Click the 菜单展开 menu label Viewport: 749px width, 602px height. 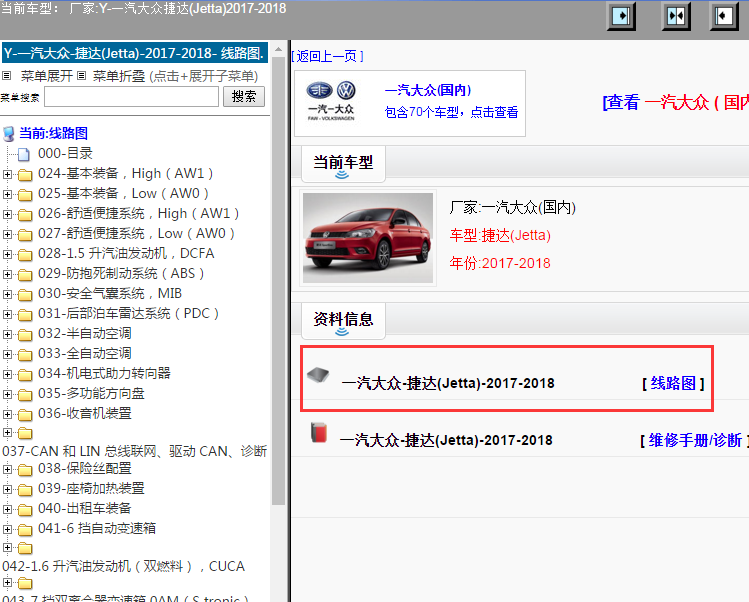point(46,75)
